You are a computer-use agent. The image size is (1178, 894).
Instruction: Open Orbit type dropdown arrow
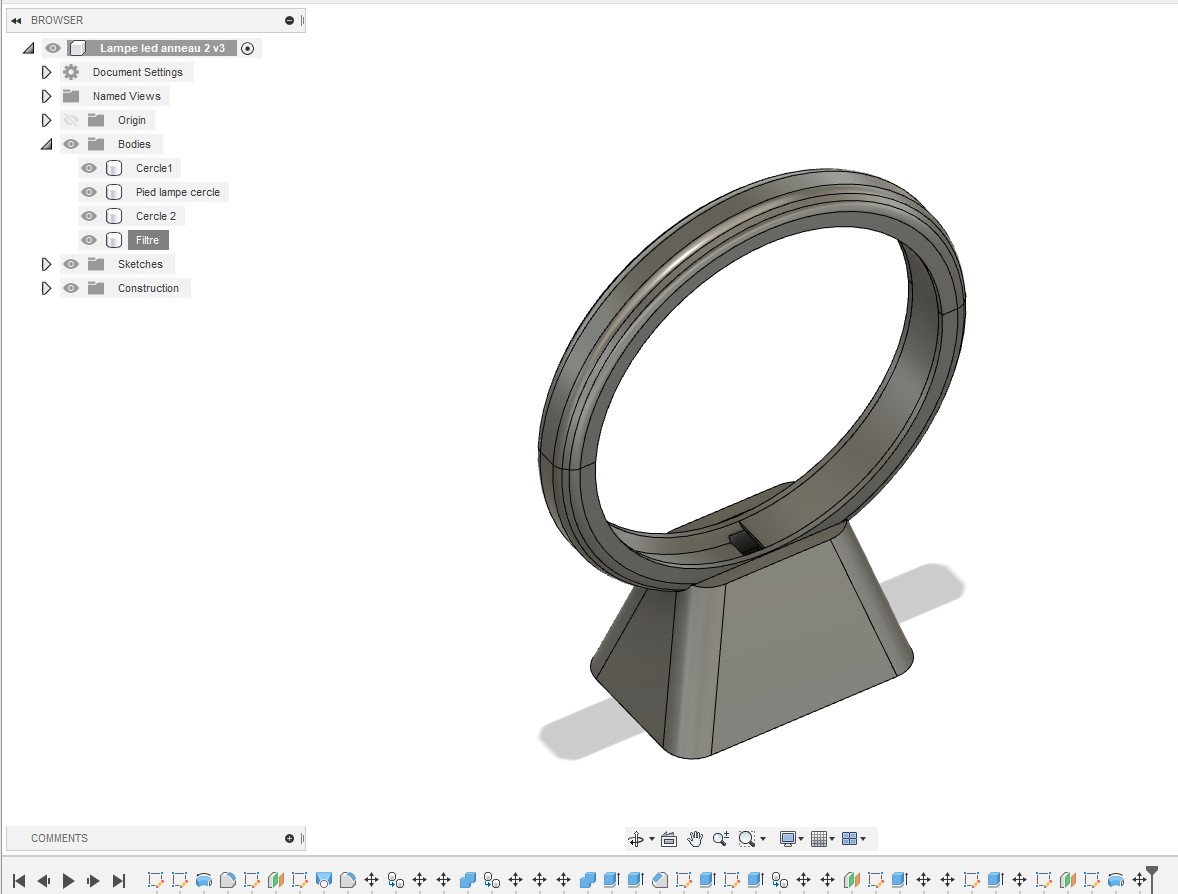651,839
